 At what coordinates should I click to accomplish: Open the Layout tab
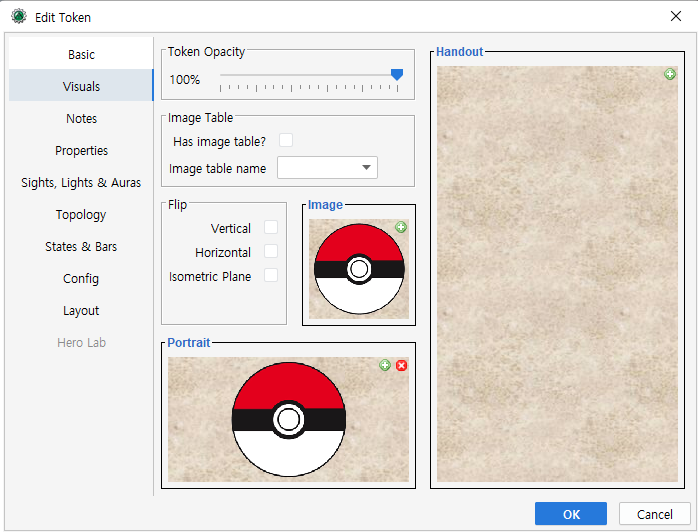(81, 311)
